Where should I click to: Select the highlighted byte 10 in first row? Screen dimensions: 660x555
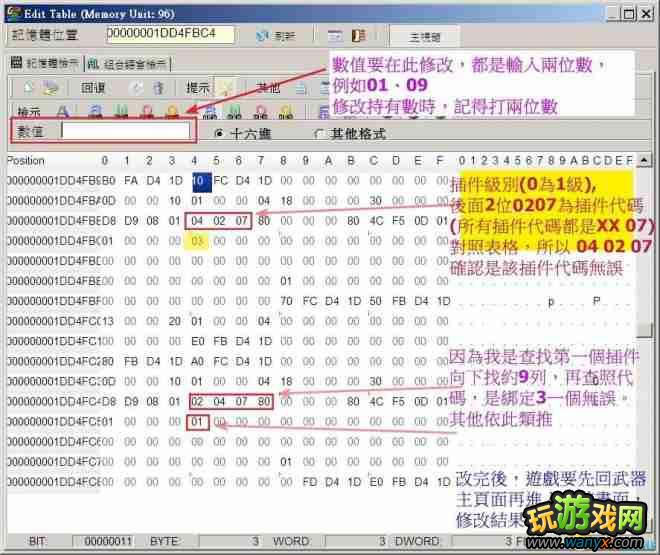tap(198, 181)
